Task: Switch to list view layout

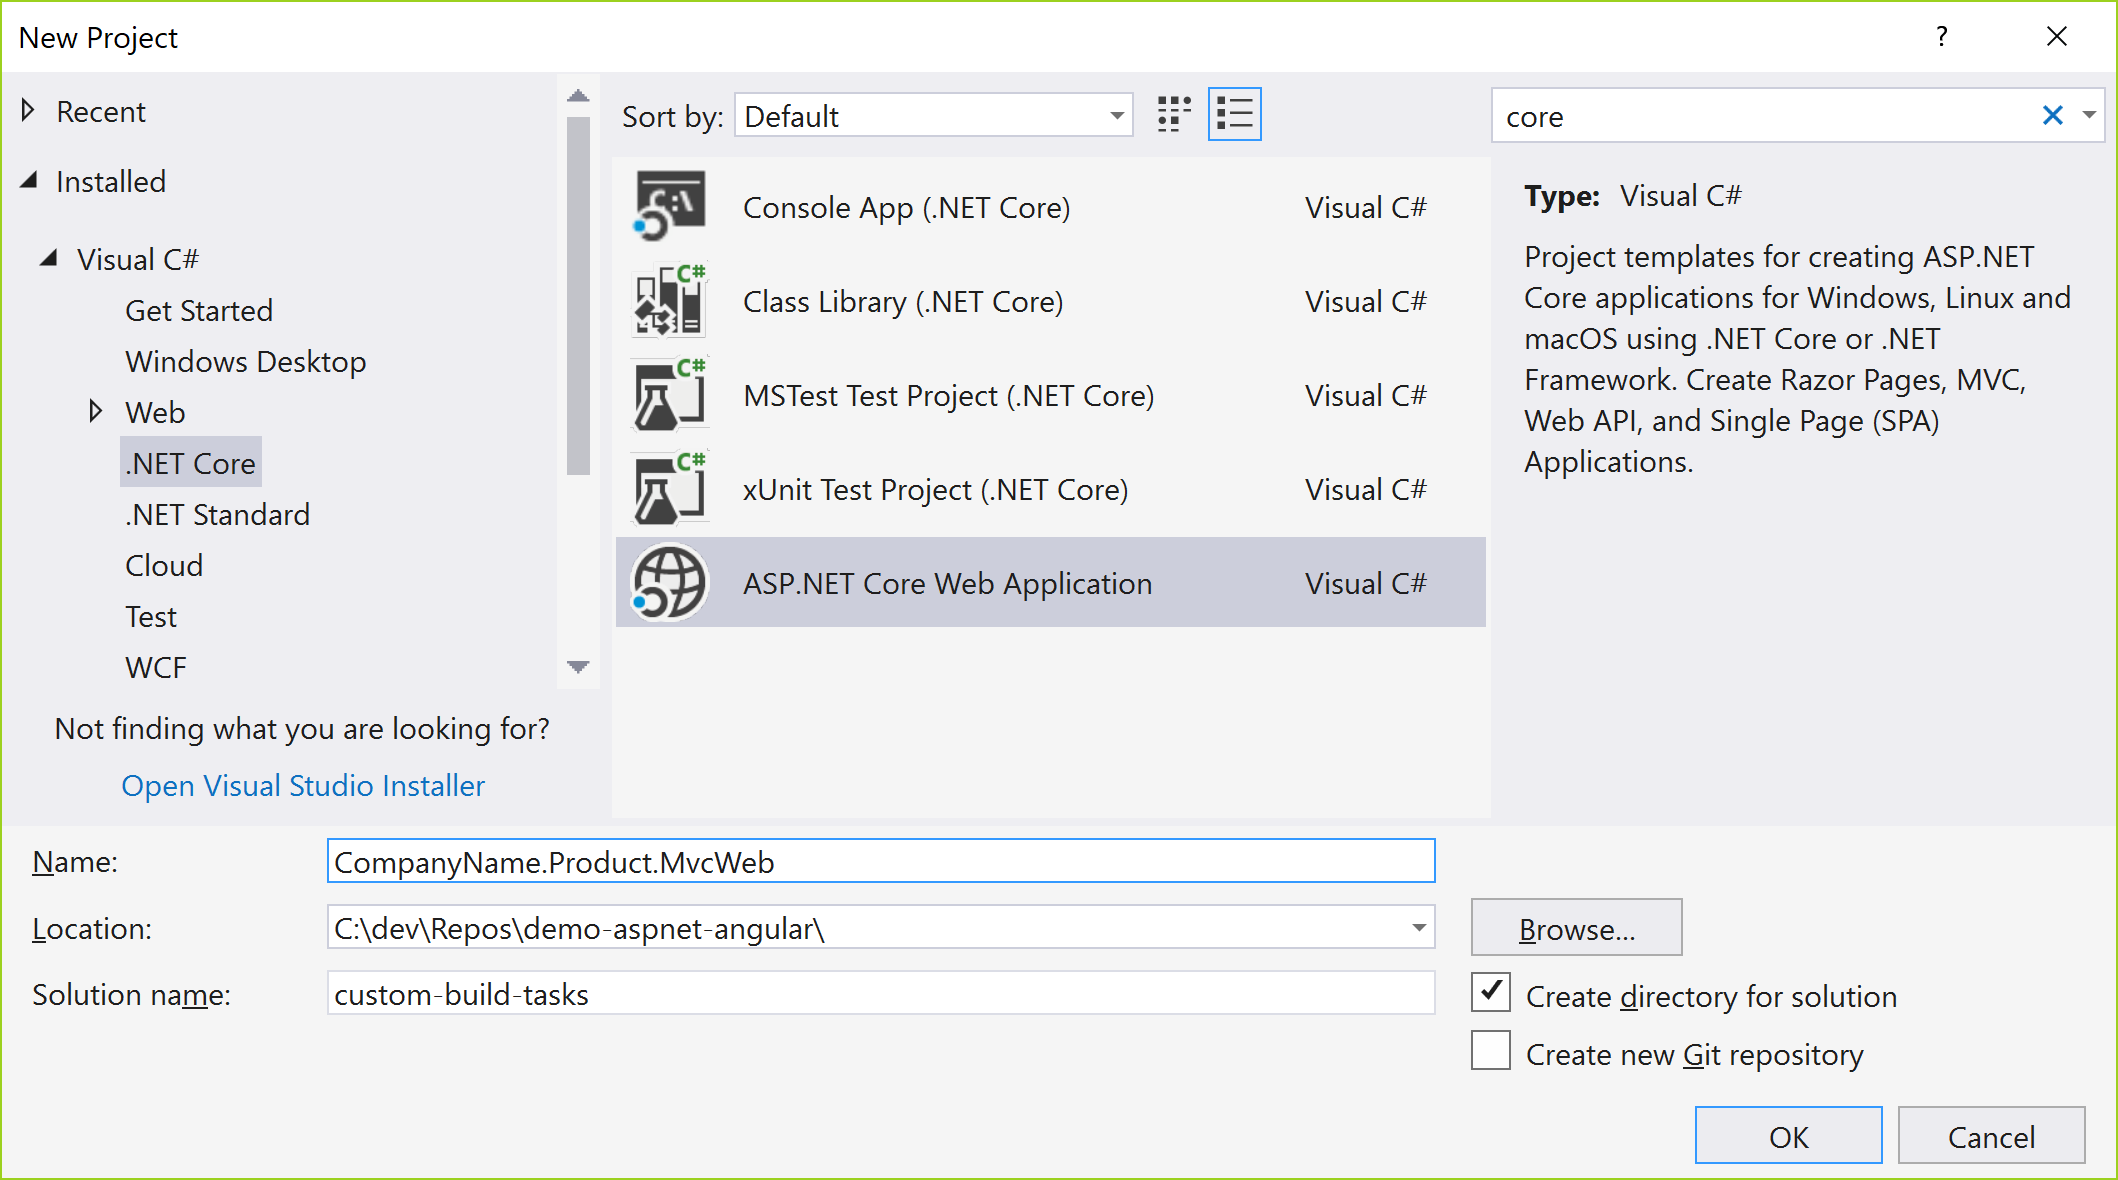Action: 1235,116
